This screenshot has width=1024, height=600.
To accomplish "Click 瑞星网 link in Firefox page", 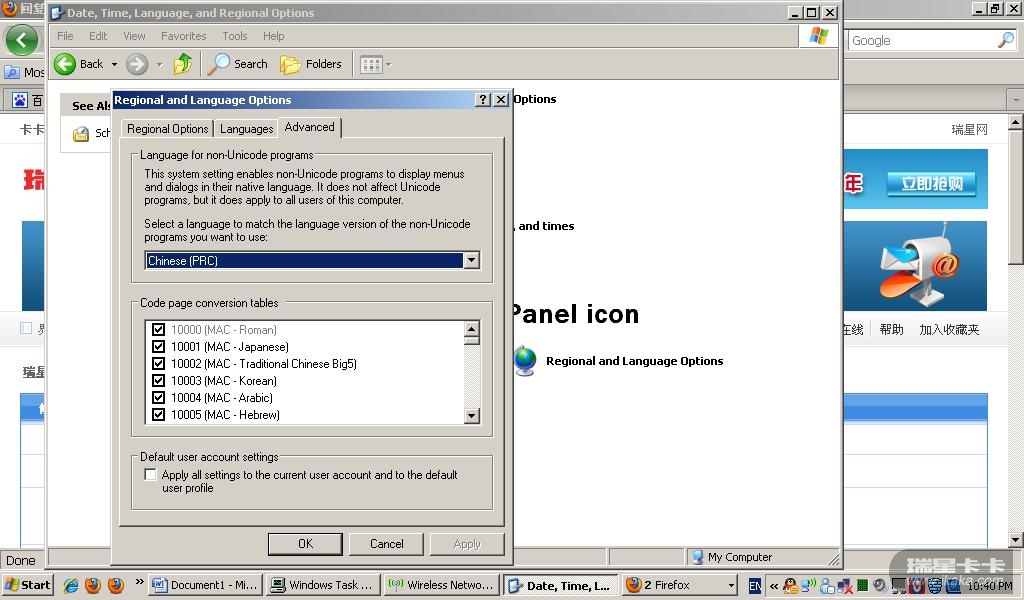I will tap(969, 129).
